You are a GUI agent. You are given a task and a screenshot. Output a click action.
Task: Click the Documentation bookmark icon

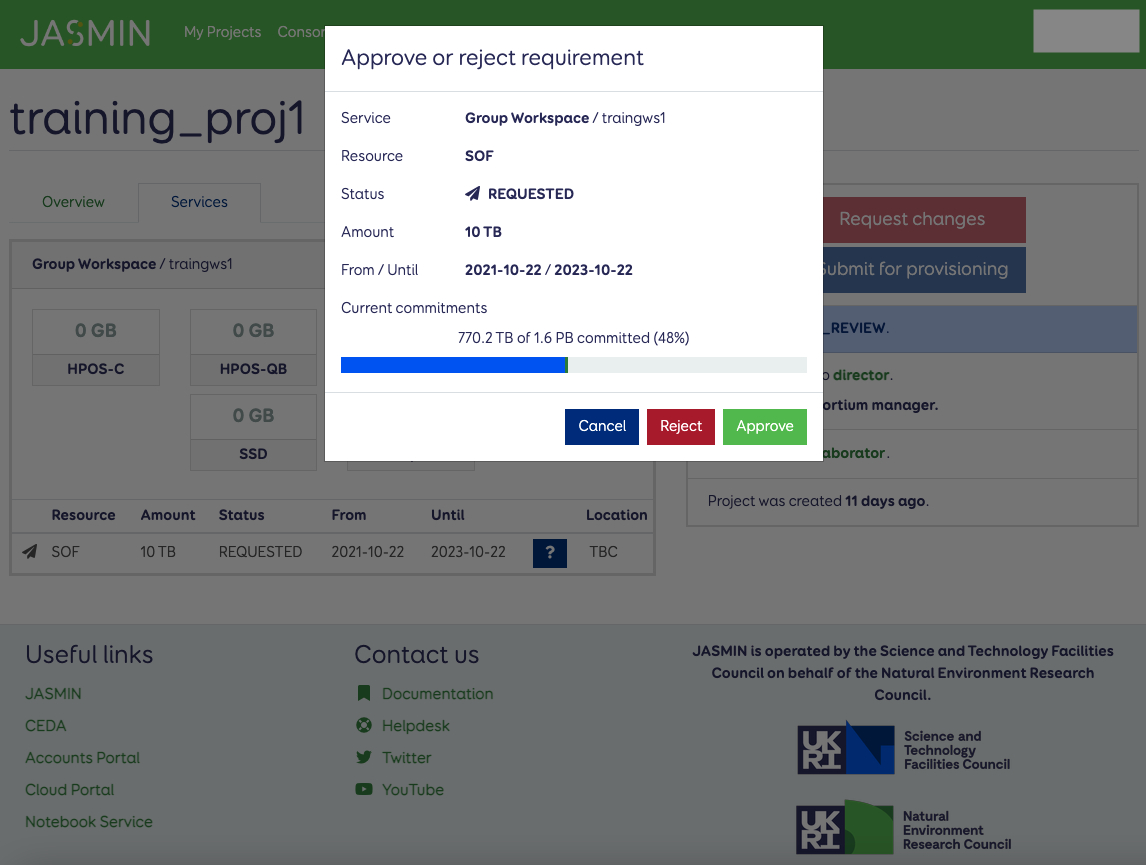pos(363,694)
